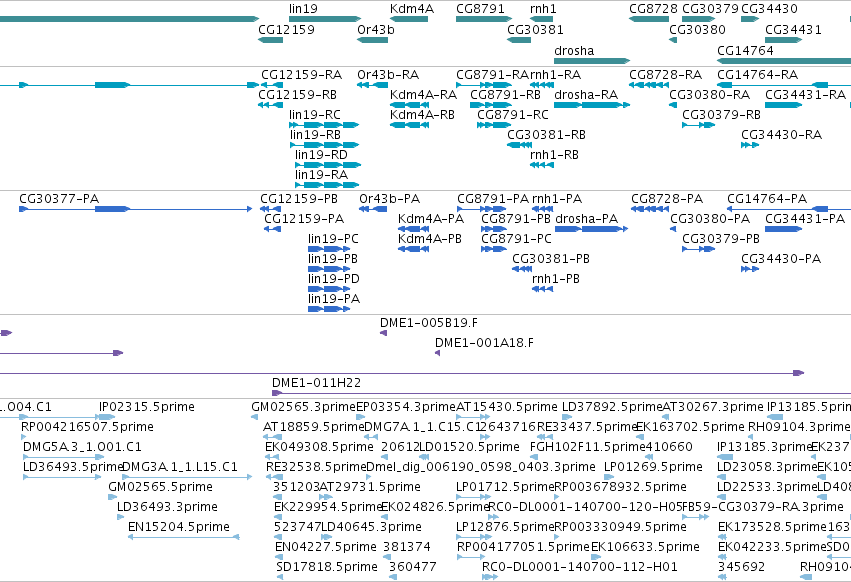Select the gene label reading exactly "CG8791"
This screenshot has height=582, width=851.
click(480, 9)
